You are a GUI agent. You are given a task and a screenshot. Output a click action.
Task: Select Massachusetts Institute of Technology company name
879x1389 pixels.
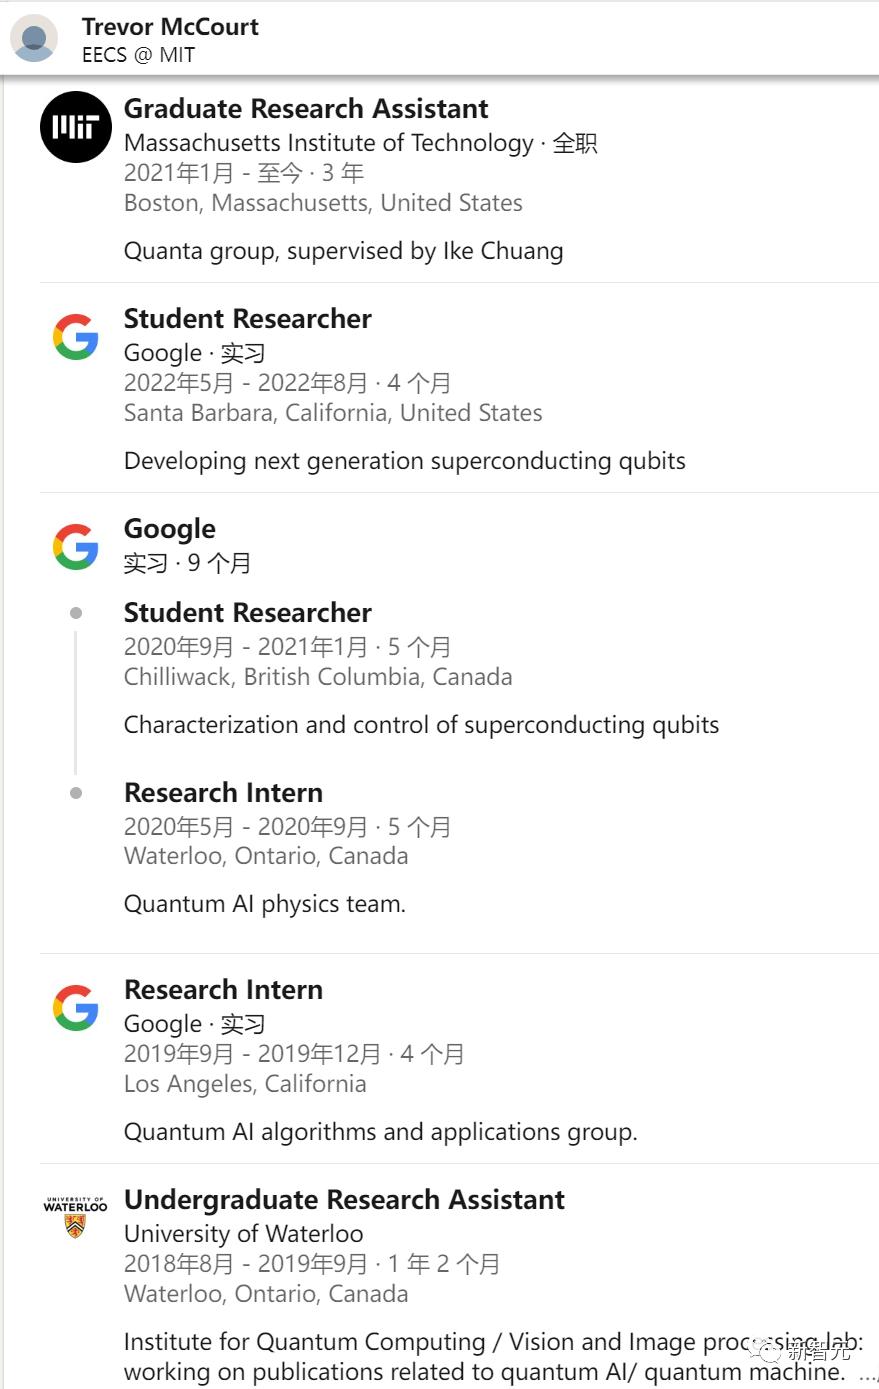pos(328,143)
